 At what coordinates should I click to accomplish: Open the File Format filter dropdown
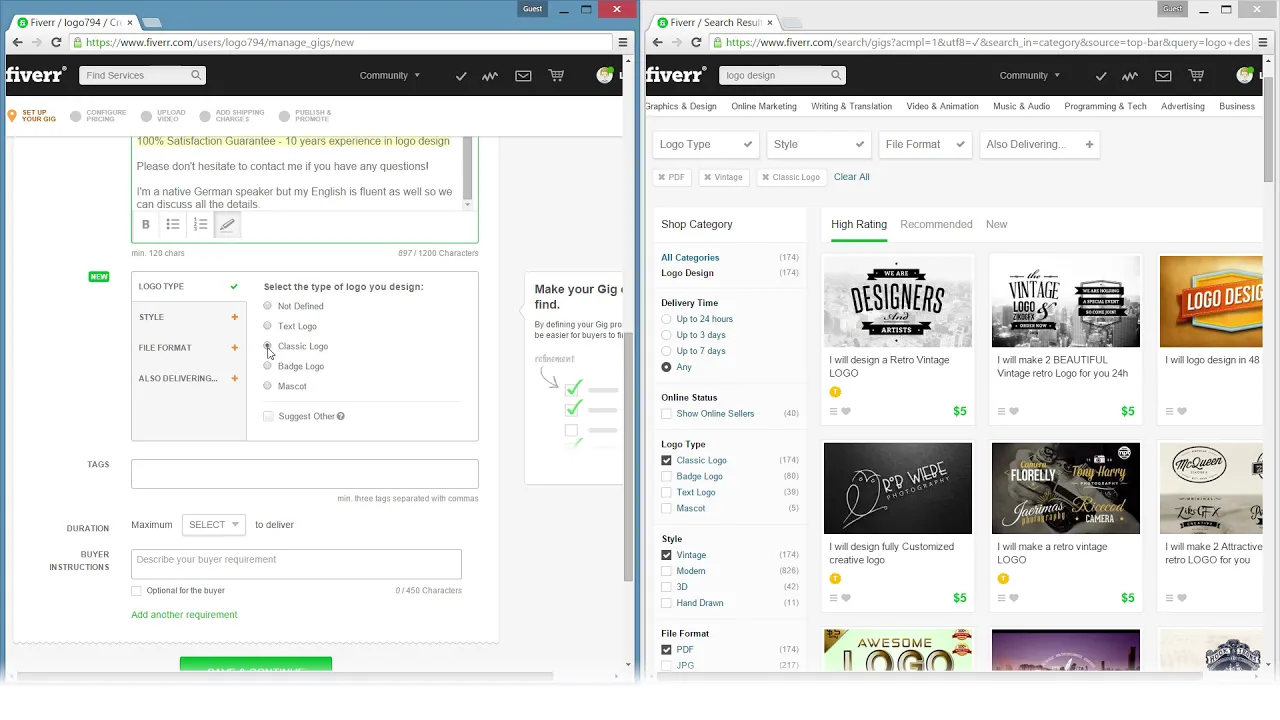point(926,144)
